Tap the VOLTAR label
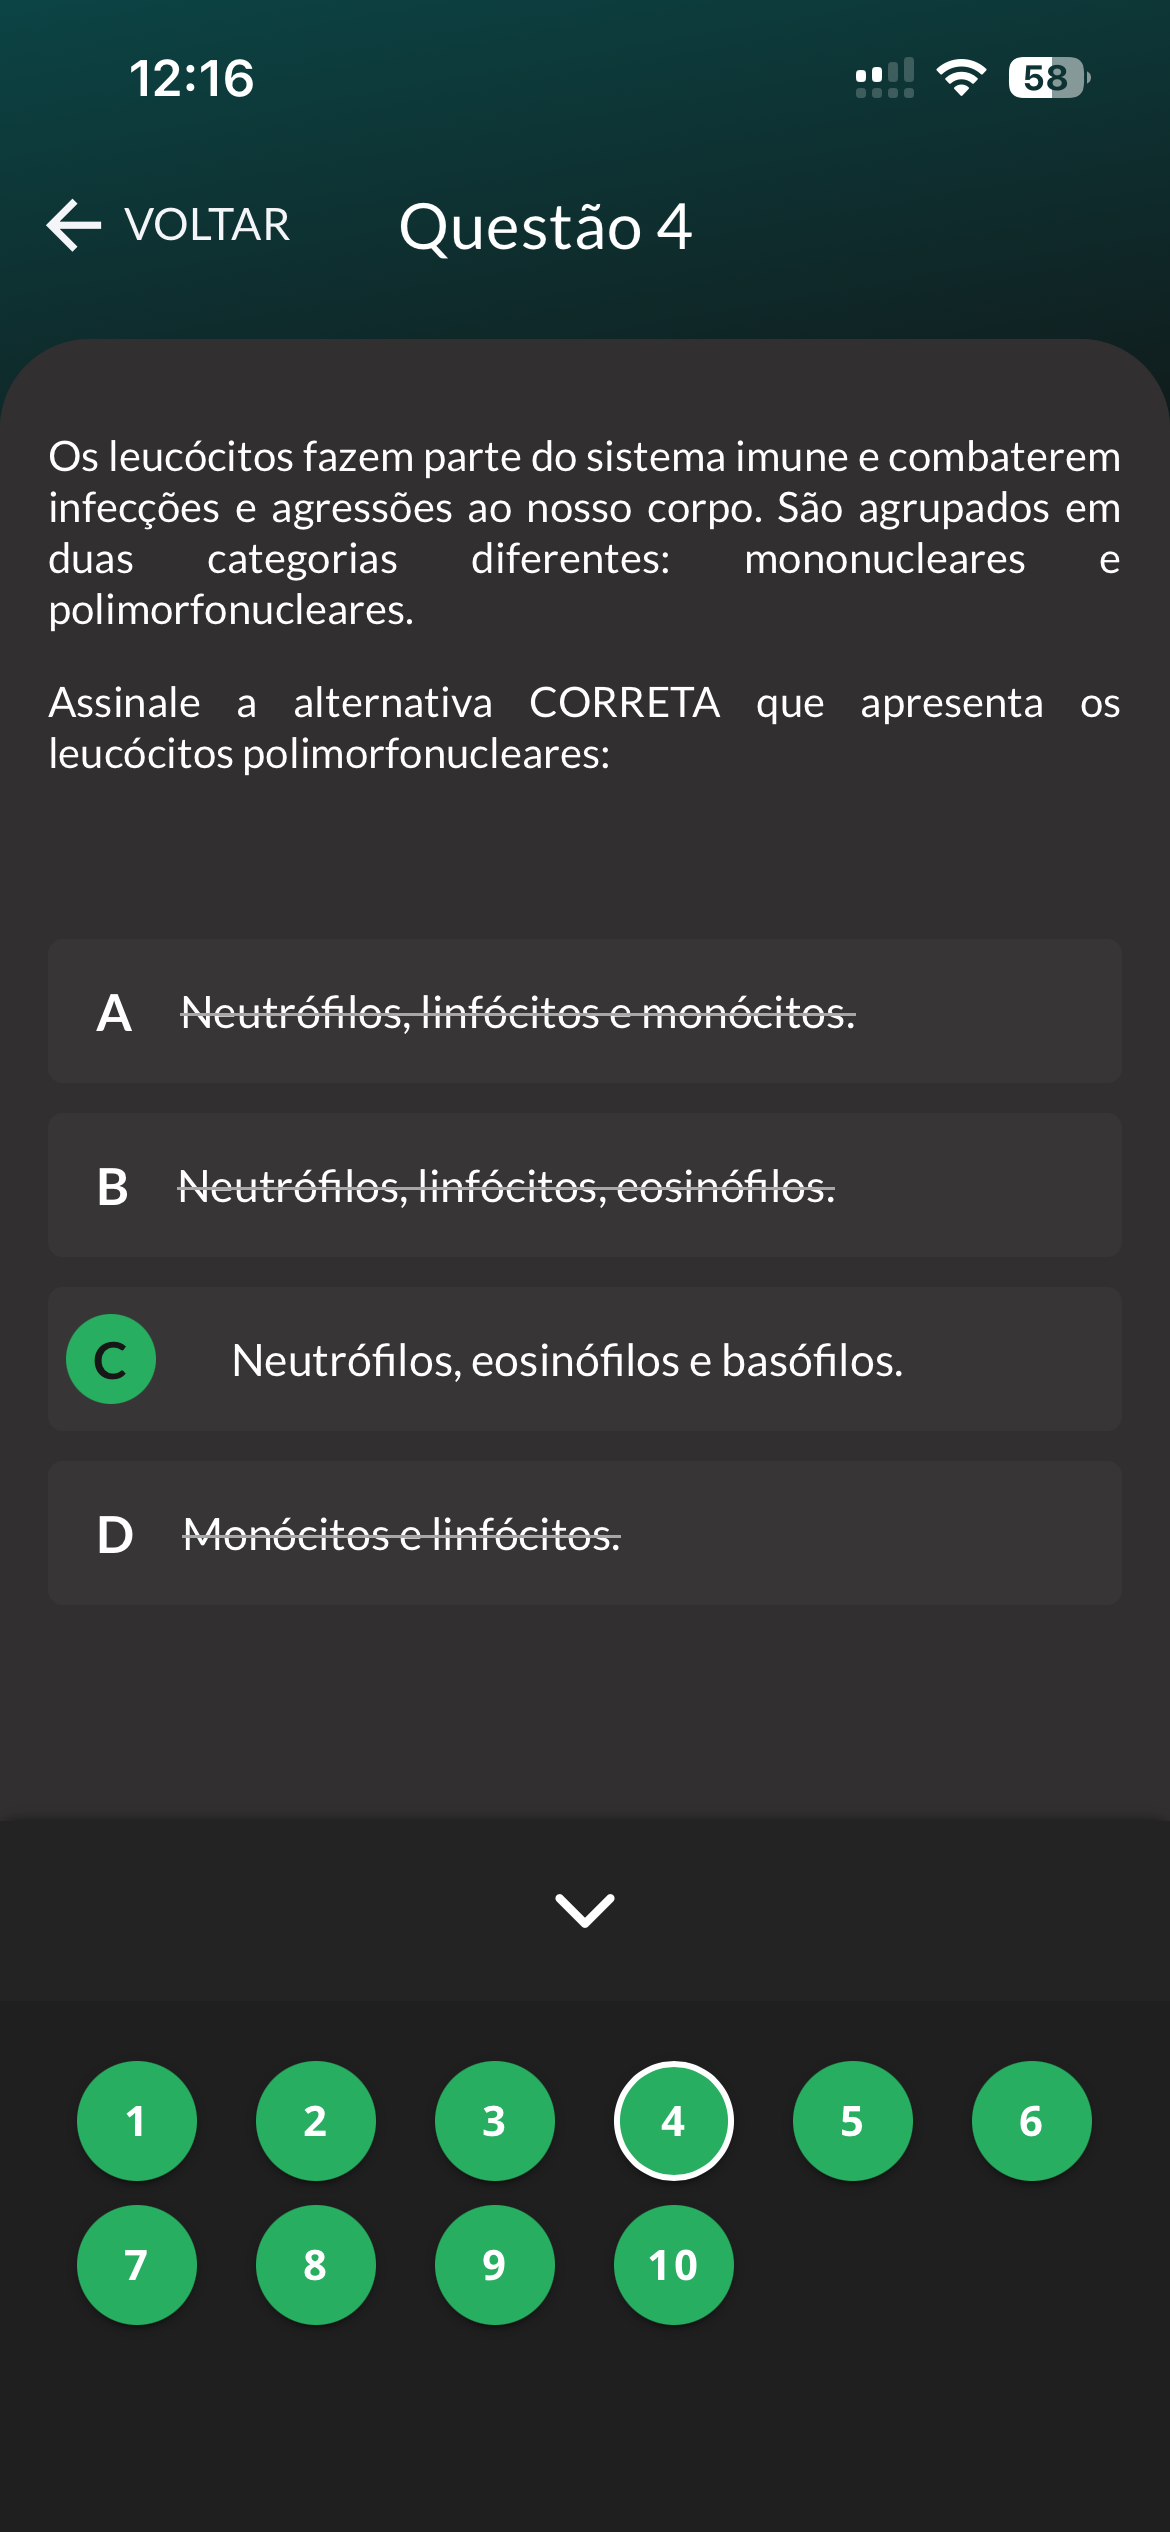This screenshot has width=1170, height=2532. point(207,224)
